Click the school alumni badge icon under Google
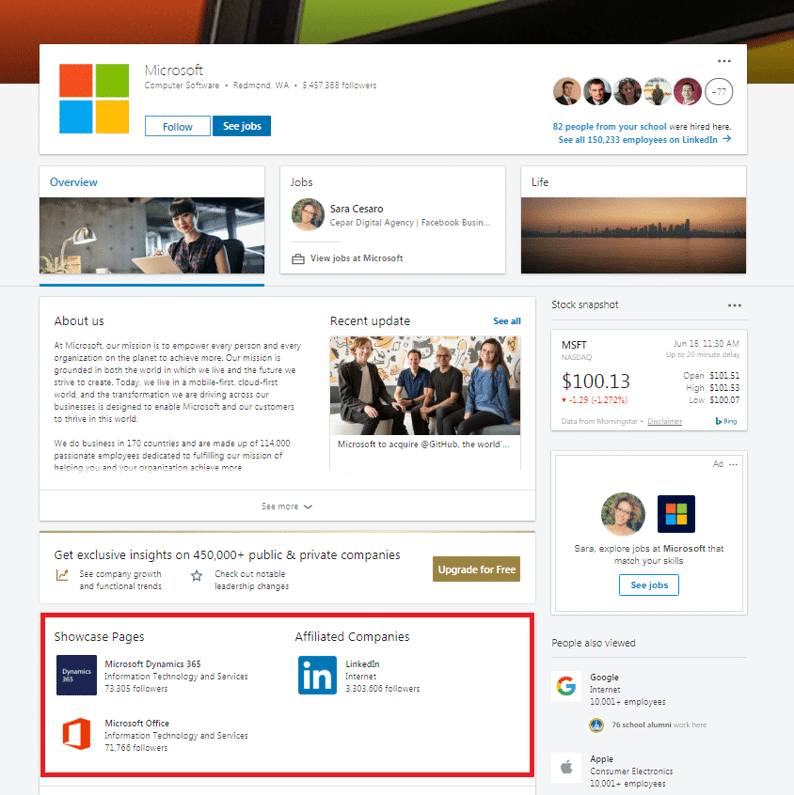This screenshot has height=795, width=794. coord(596,725)
